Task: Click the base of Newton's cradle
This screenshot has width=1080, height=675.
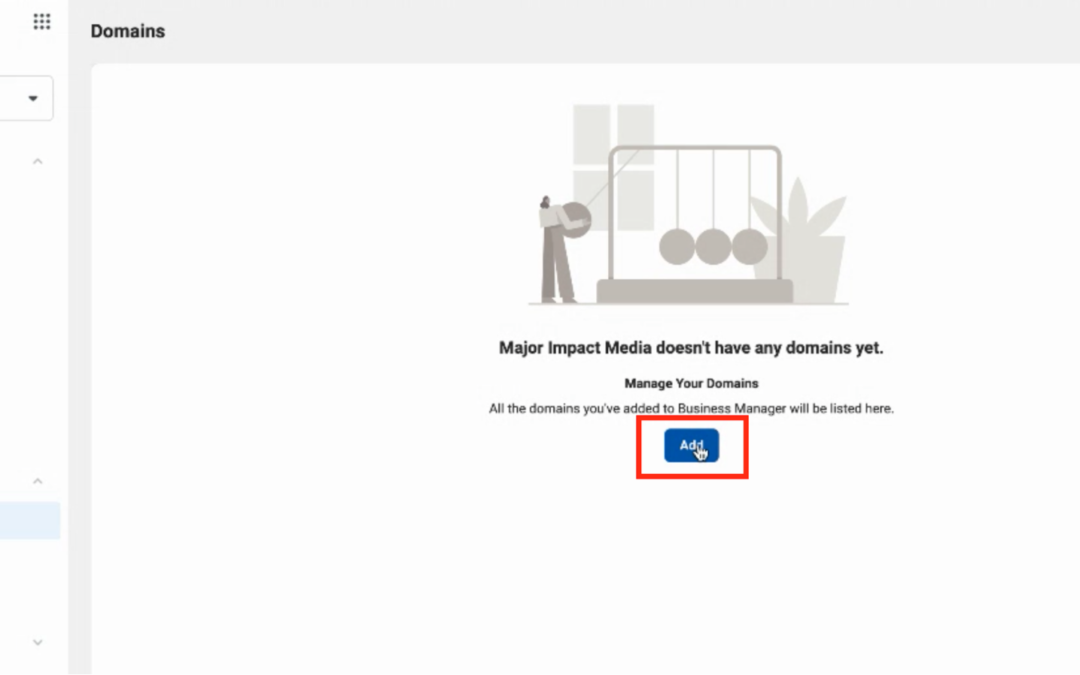Action: (x=694, y=291)
